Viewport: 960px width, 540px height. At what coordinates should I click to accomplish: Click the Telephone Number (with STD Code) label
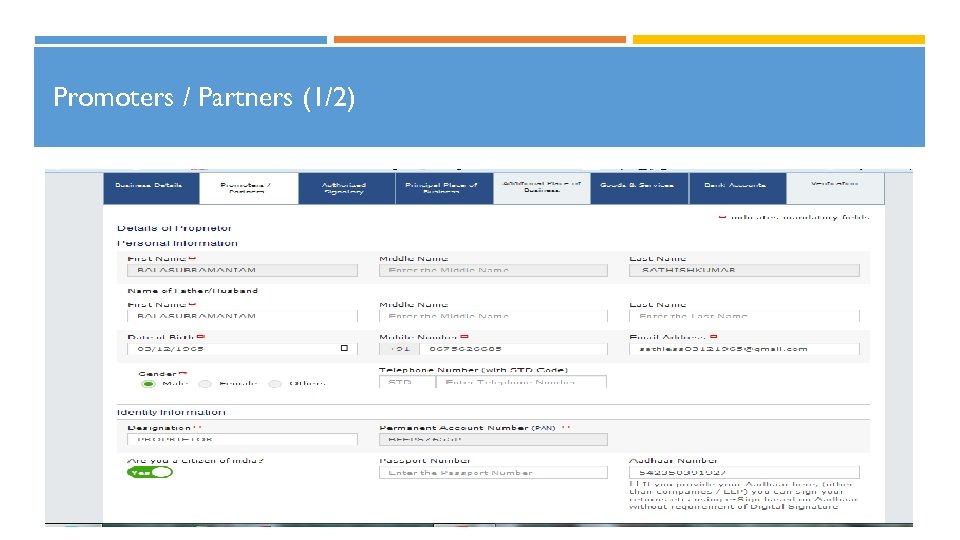tap(473, 370)
